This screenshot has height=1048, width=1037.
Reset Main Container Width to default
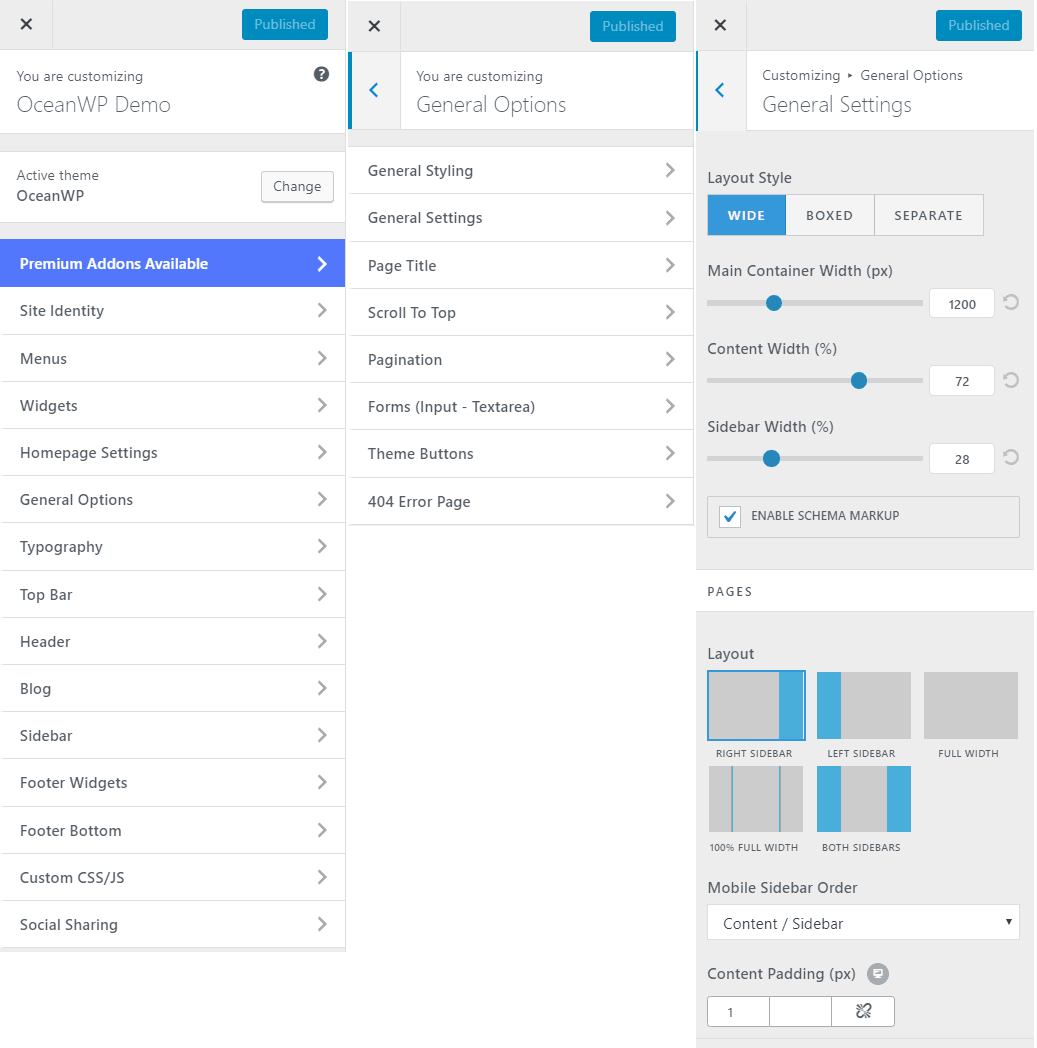tap(1010, 302)
